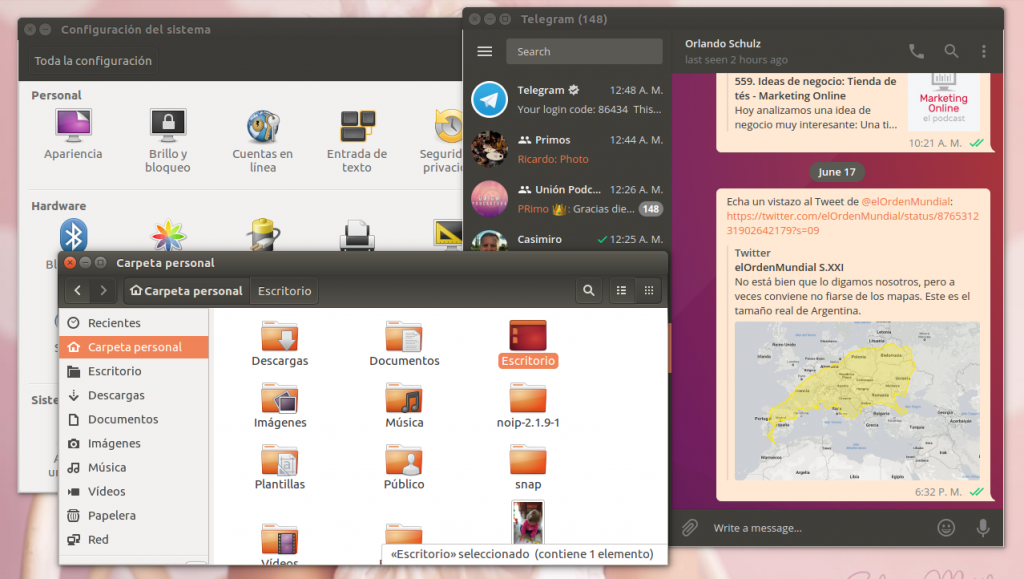1024x579 pixels.
Task: Open the Color settings icon under Hardware
Action: [x=168, y=236]
